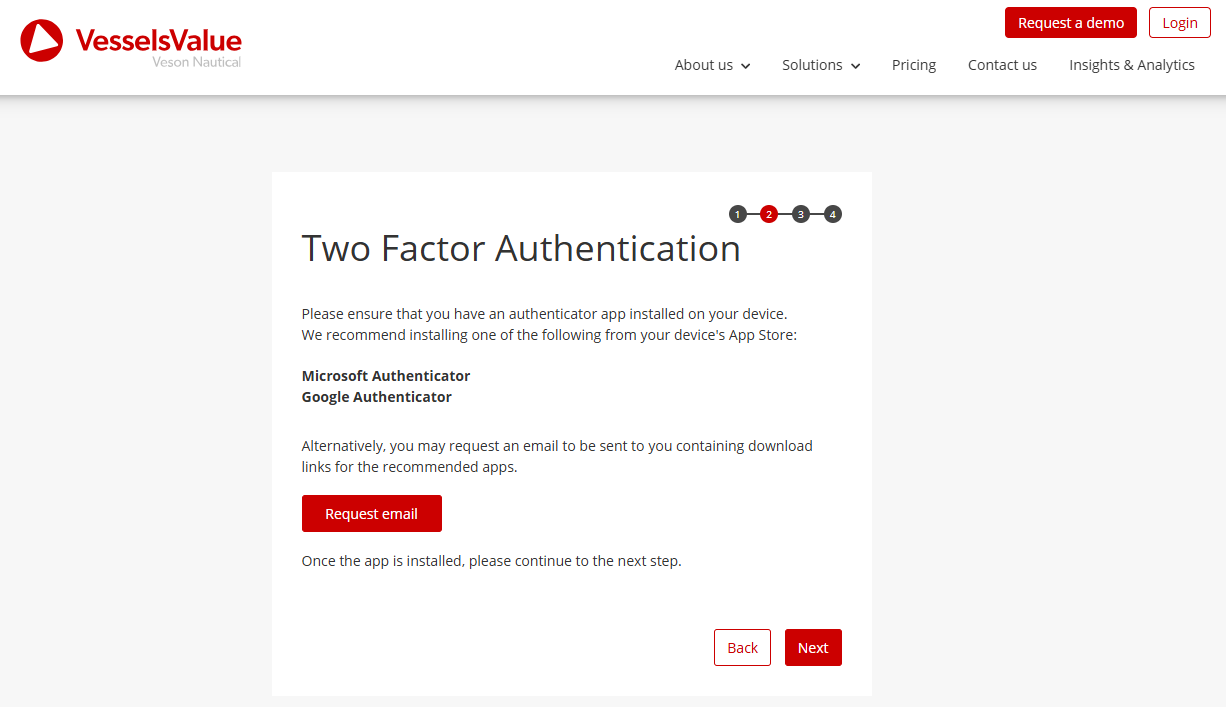Click the red step 2 circle

769,214
